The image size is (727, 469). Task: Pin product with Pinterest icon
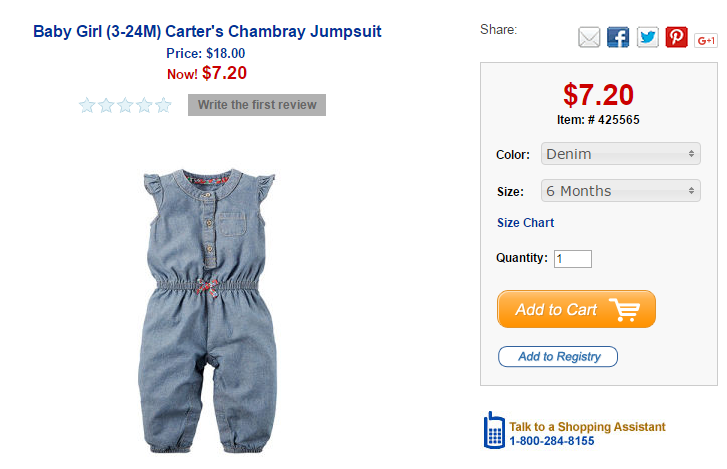tap(676, 37)
